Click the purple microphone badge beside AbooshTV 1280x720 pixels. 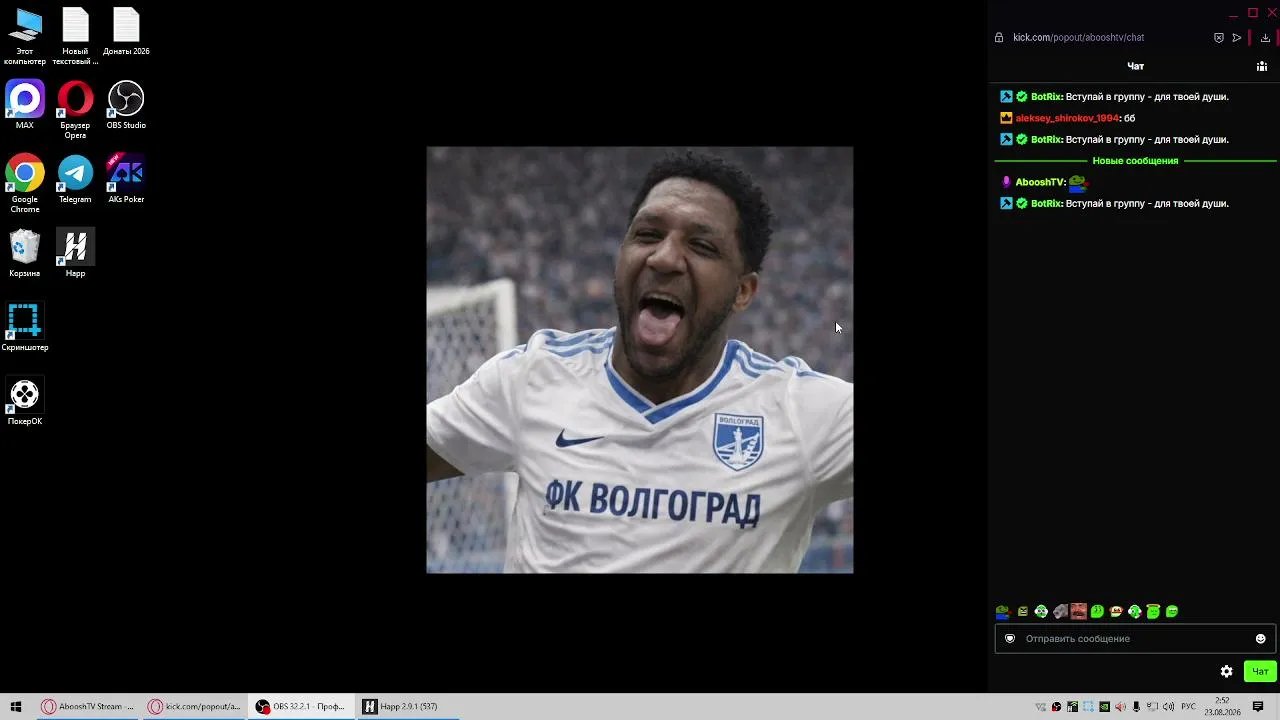(1007, 183)
